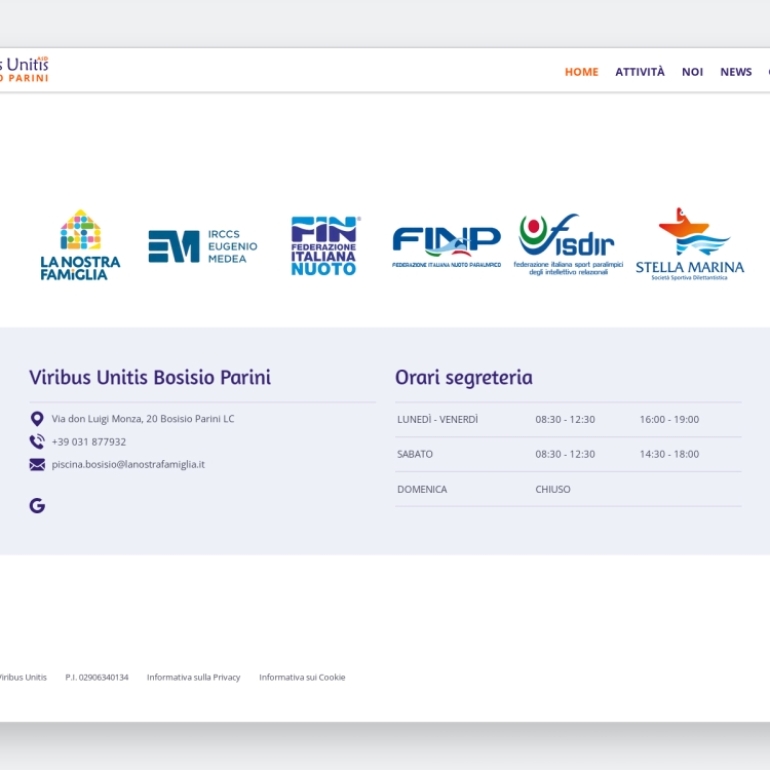The image size is (770, 770).
Task: Open the Fisdir federation logo
Action: click(x=568, y=244)
